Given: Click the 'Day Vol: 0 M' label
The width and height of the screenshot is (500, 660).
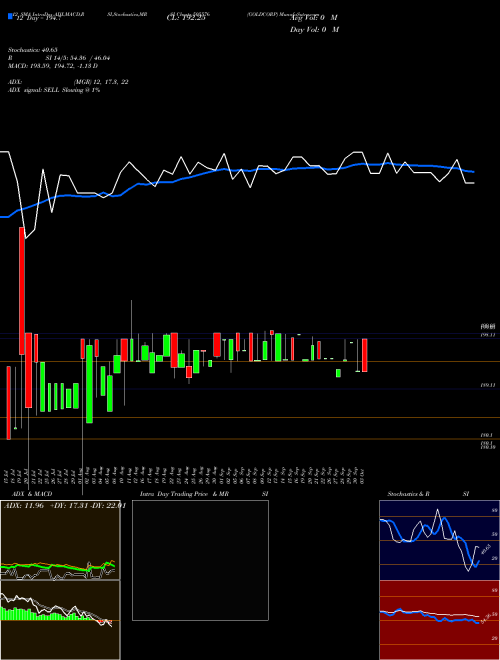Looking at the screenshot, I should click(x=314, y=30).
